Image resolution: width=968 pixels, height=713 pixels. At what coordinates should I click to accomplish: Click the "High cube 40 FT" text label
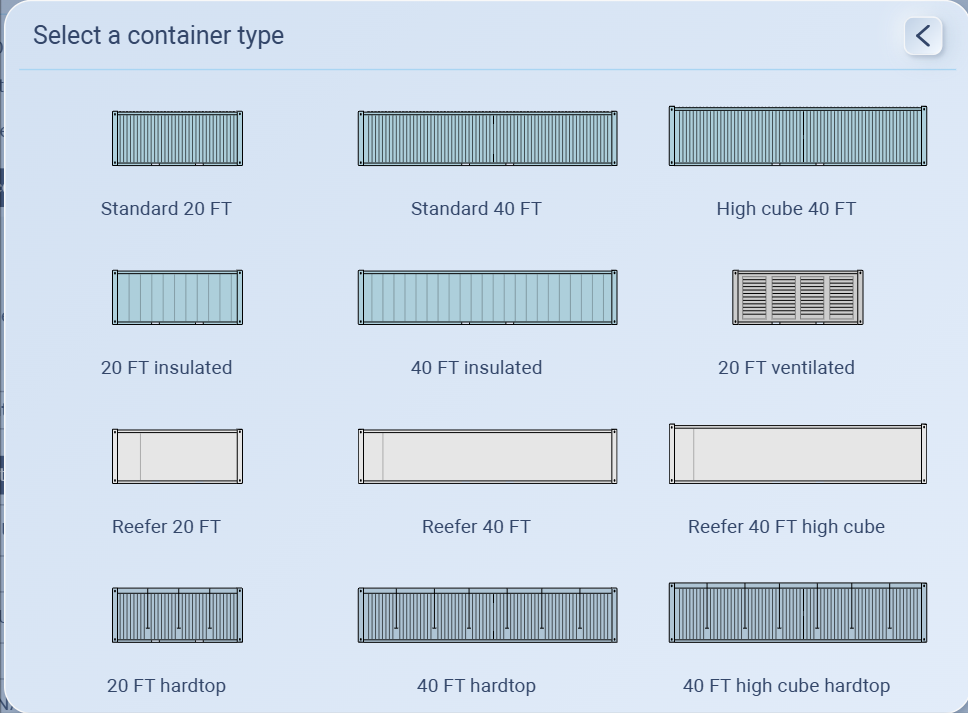(786, 209)
